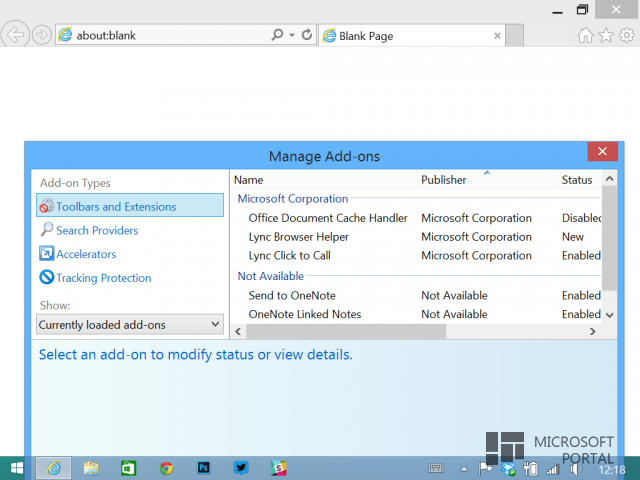
Task: Open File Explorer from taskbar
Action: 91,468
